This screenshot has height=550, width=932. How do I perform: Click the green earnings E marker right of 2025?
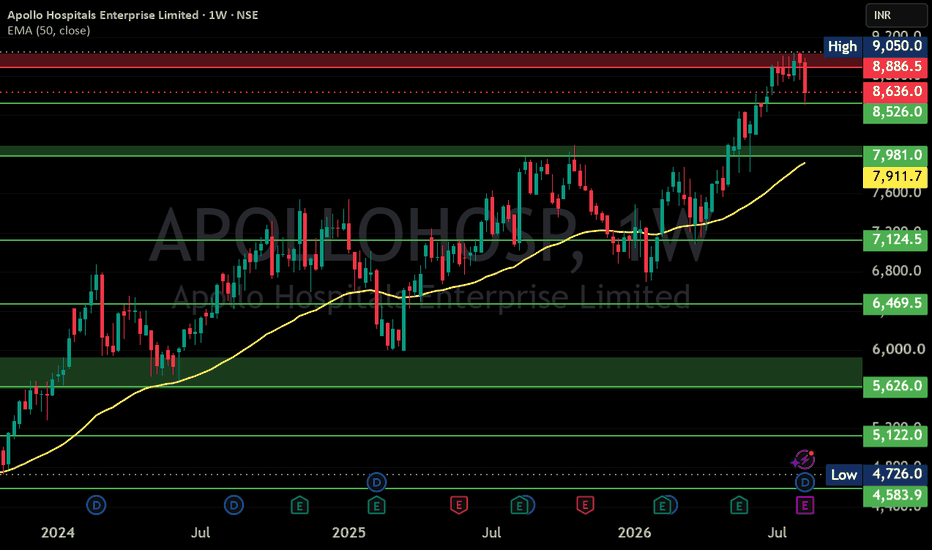tap(376, 506)
